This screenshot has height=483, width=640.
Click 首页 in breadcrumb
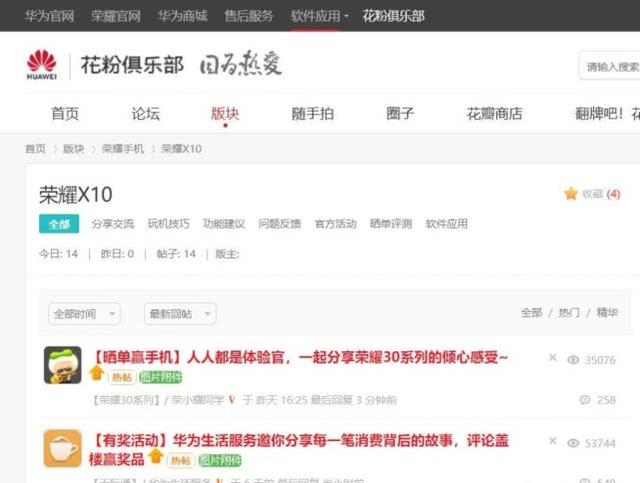point(36,149)
